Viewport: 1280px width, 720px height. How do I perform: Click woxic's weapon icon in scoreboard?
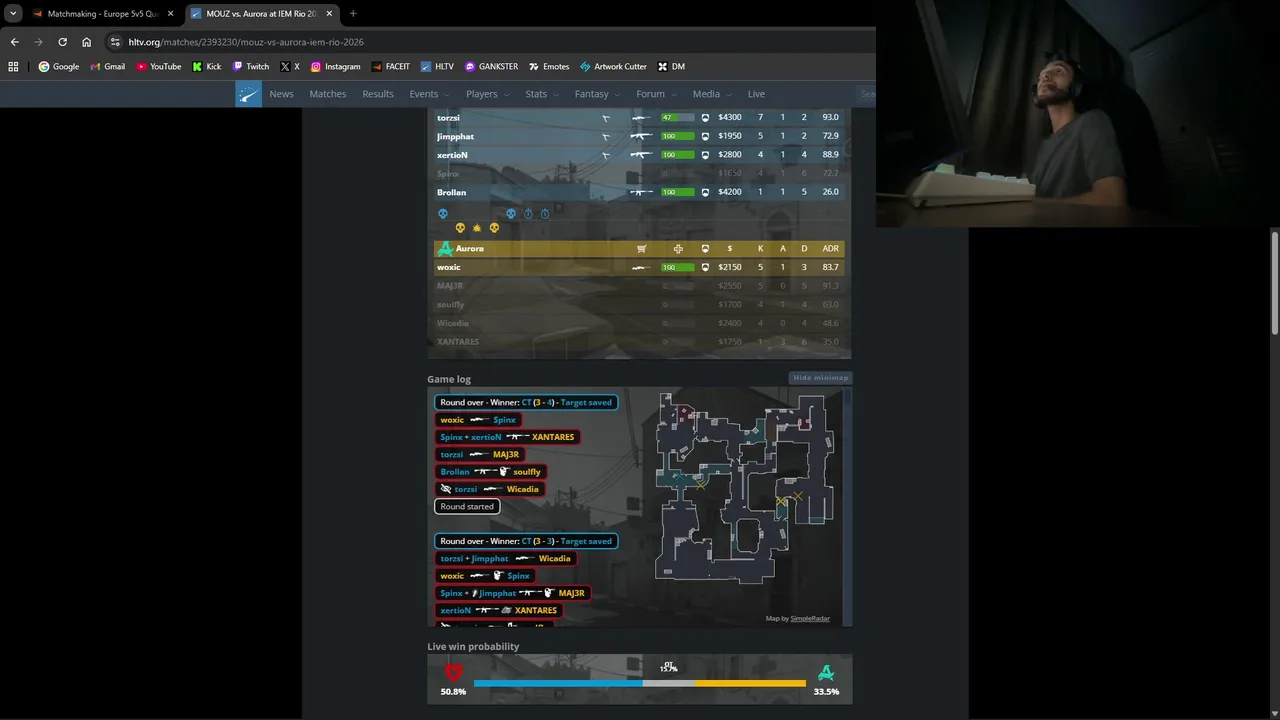(x=641, y=267)
